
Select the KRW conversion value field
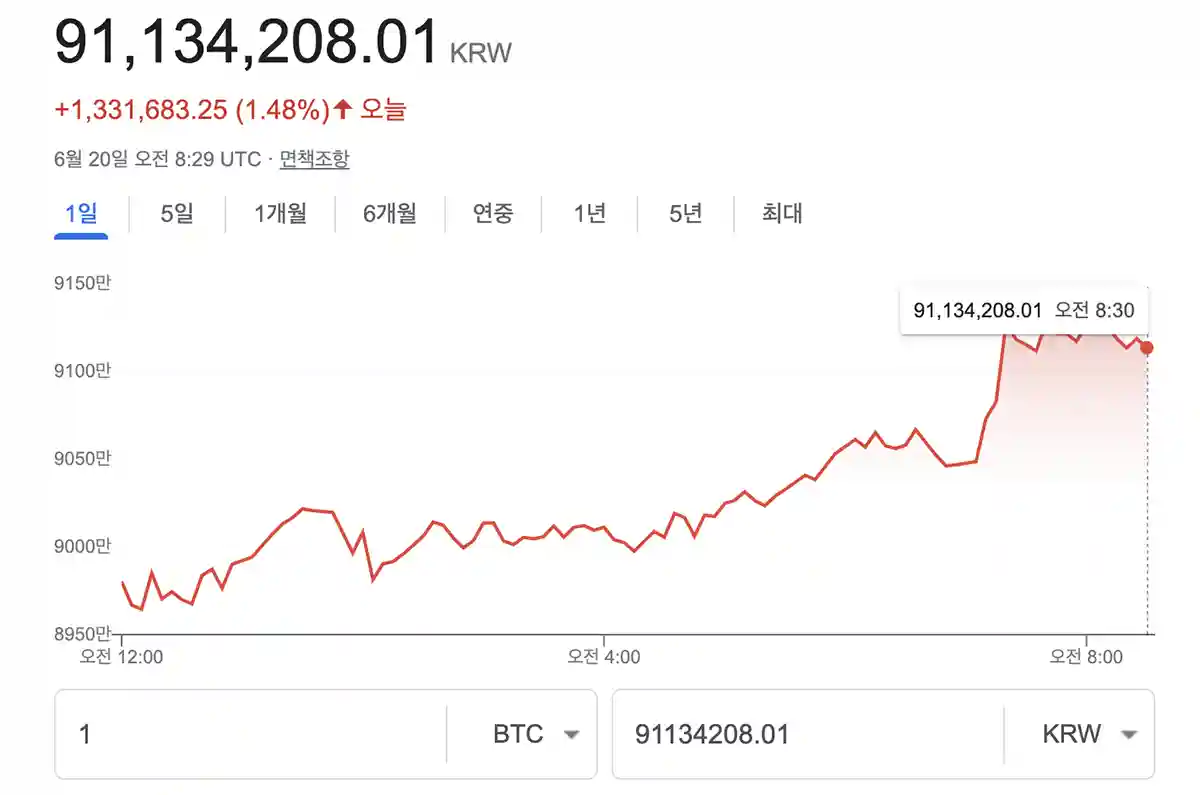coord(800,734)
